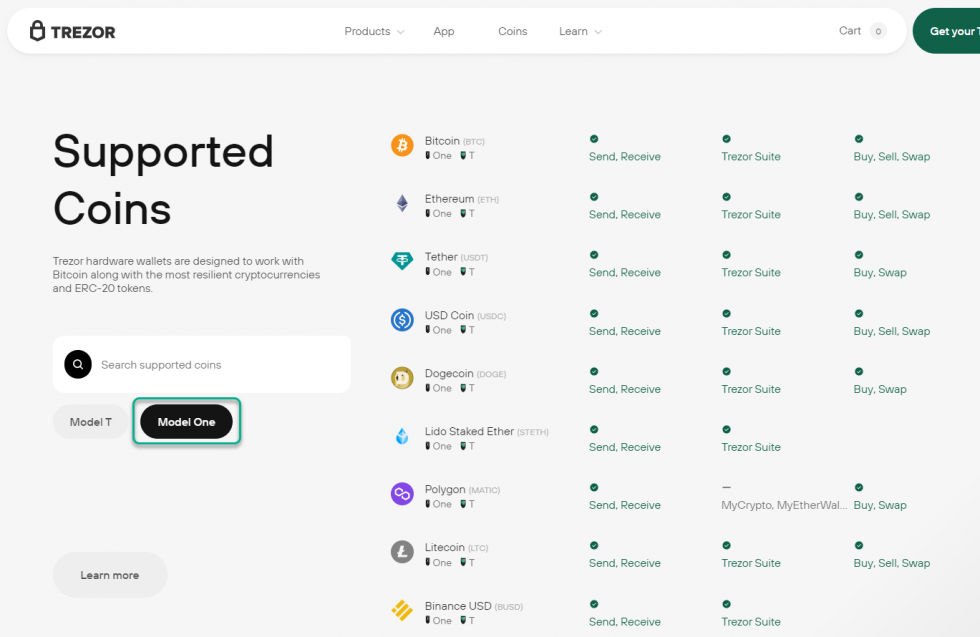Click Send, Receive text for Binance USD

(x=624, y=622)
